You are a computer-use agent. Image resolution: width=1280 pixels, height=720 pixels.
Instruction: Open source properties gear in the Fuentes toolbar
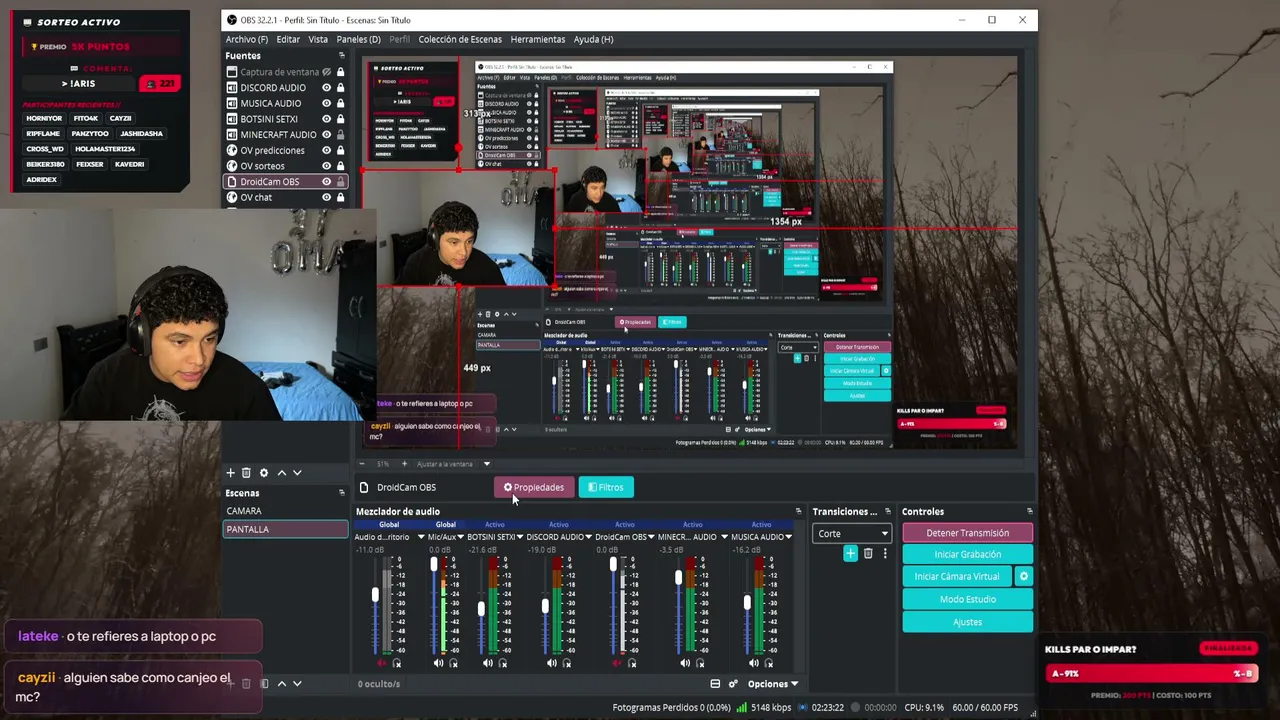tap(264, 473)
